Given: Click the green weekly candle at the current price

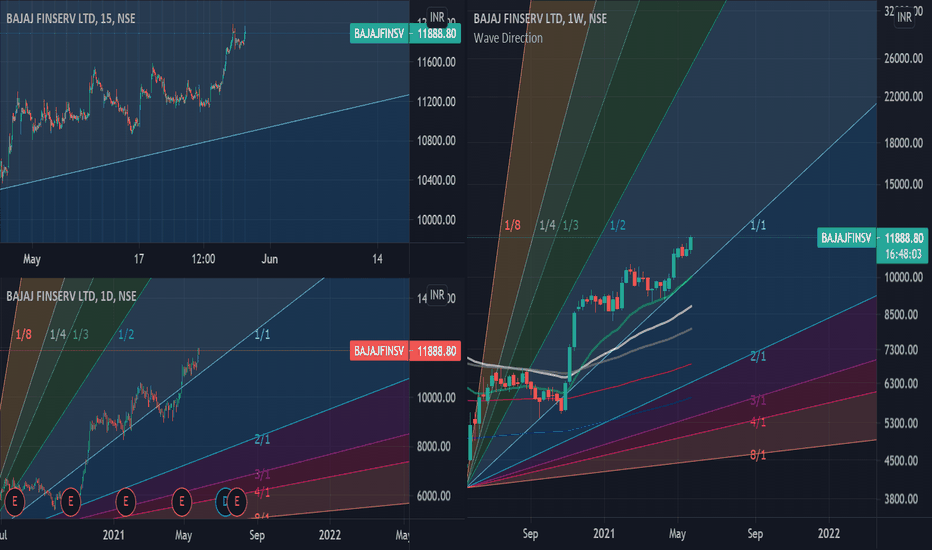Looking at the screenshot, I should pyautogui.click(x=691, y=243).
